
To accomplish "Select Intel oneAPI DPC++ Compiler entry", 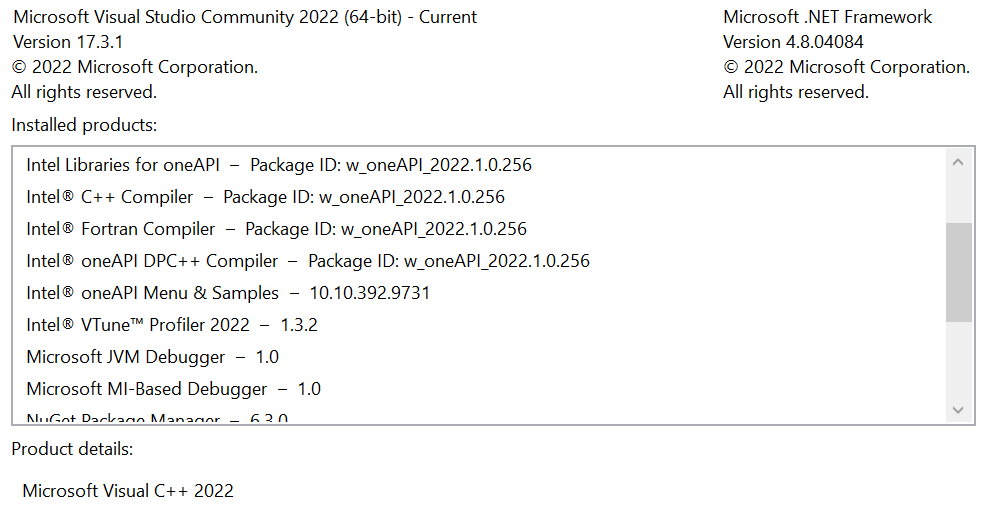I will pyautogui.click(x=308, y=261).
